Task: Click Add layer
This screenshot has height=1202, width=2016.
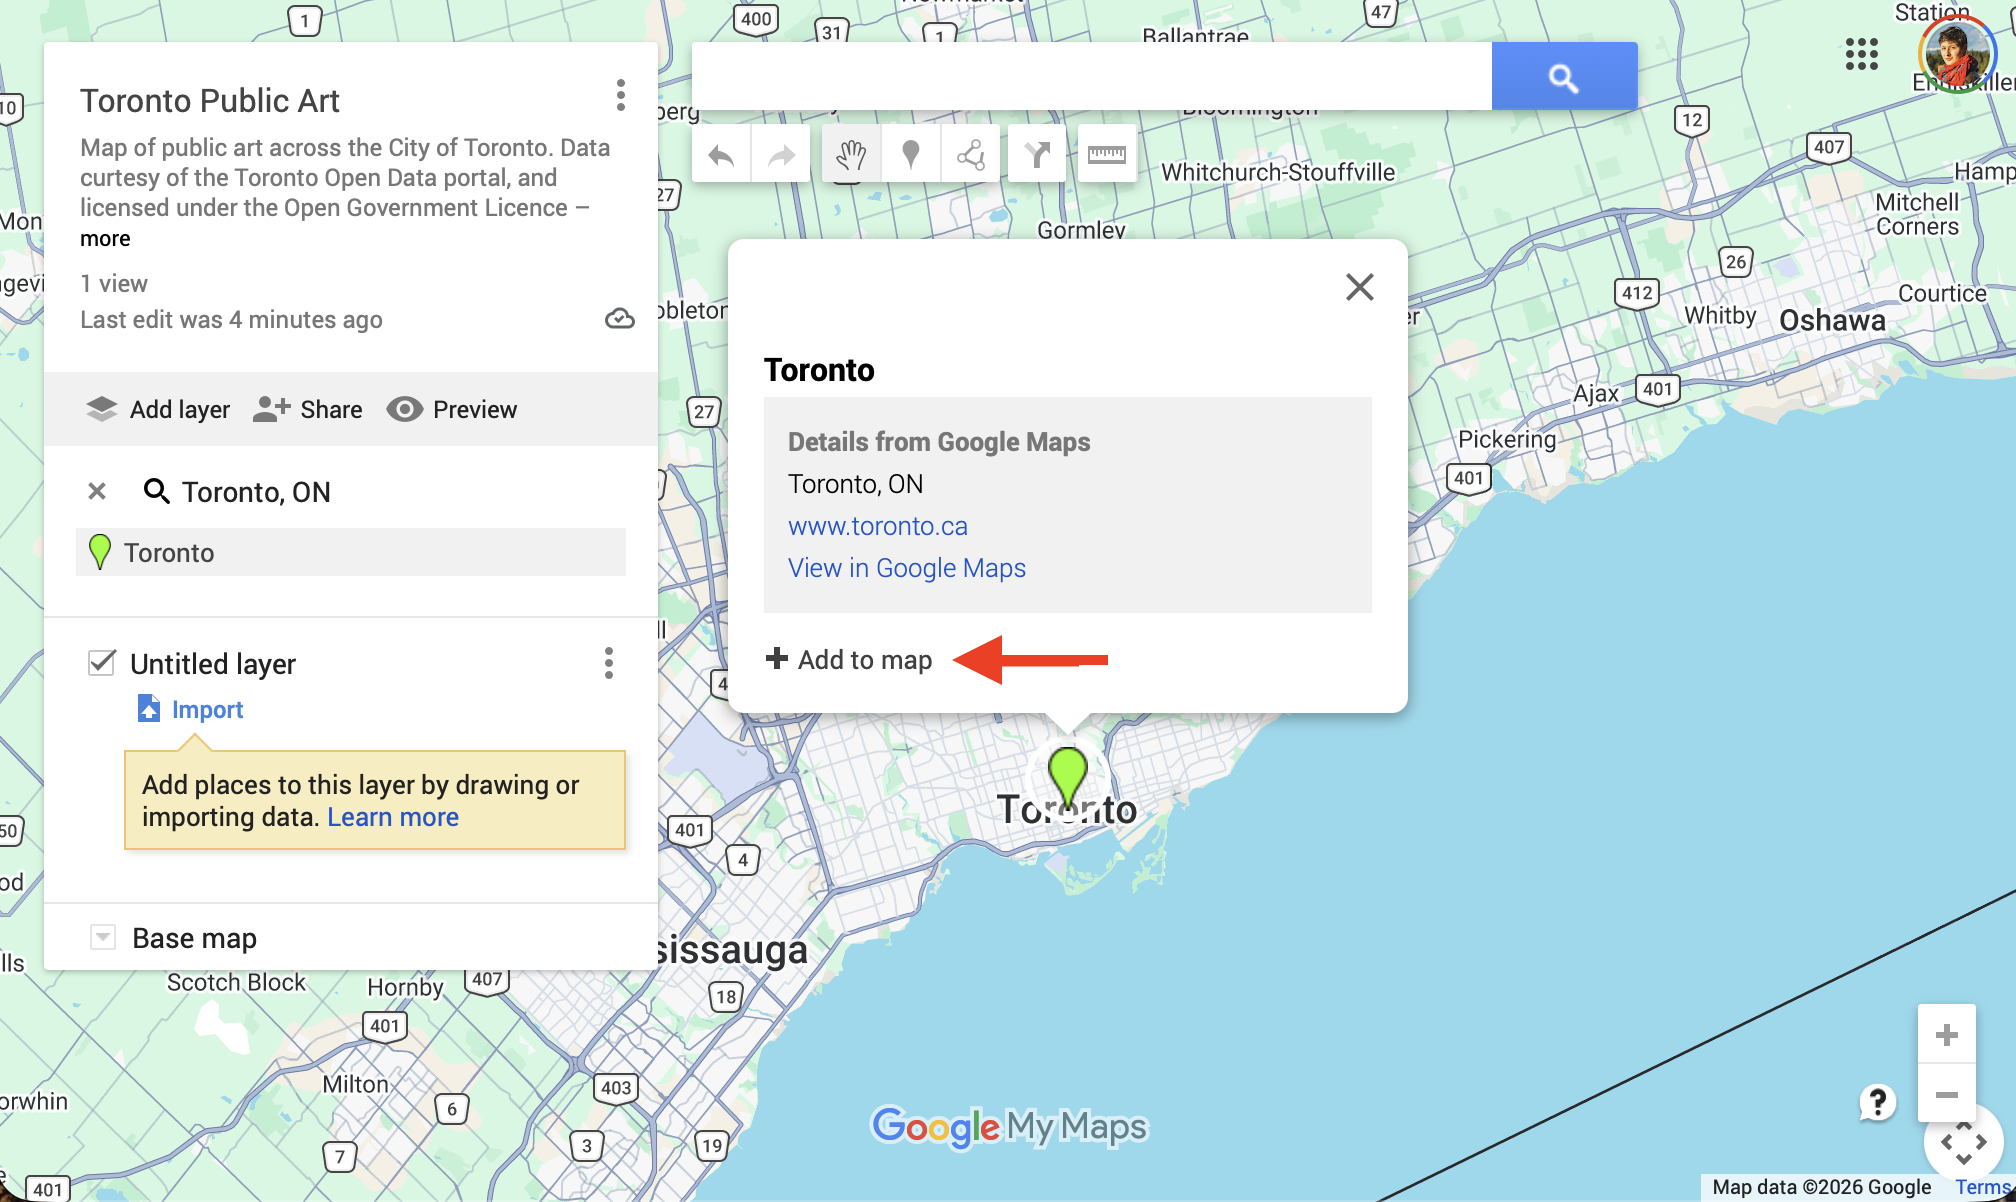Action: tap(158, 409)
